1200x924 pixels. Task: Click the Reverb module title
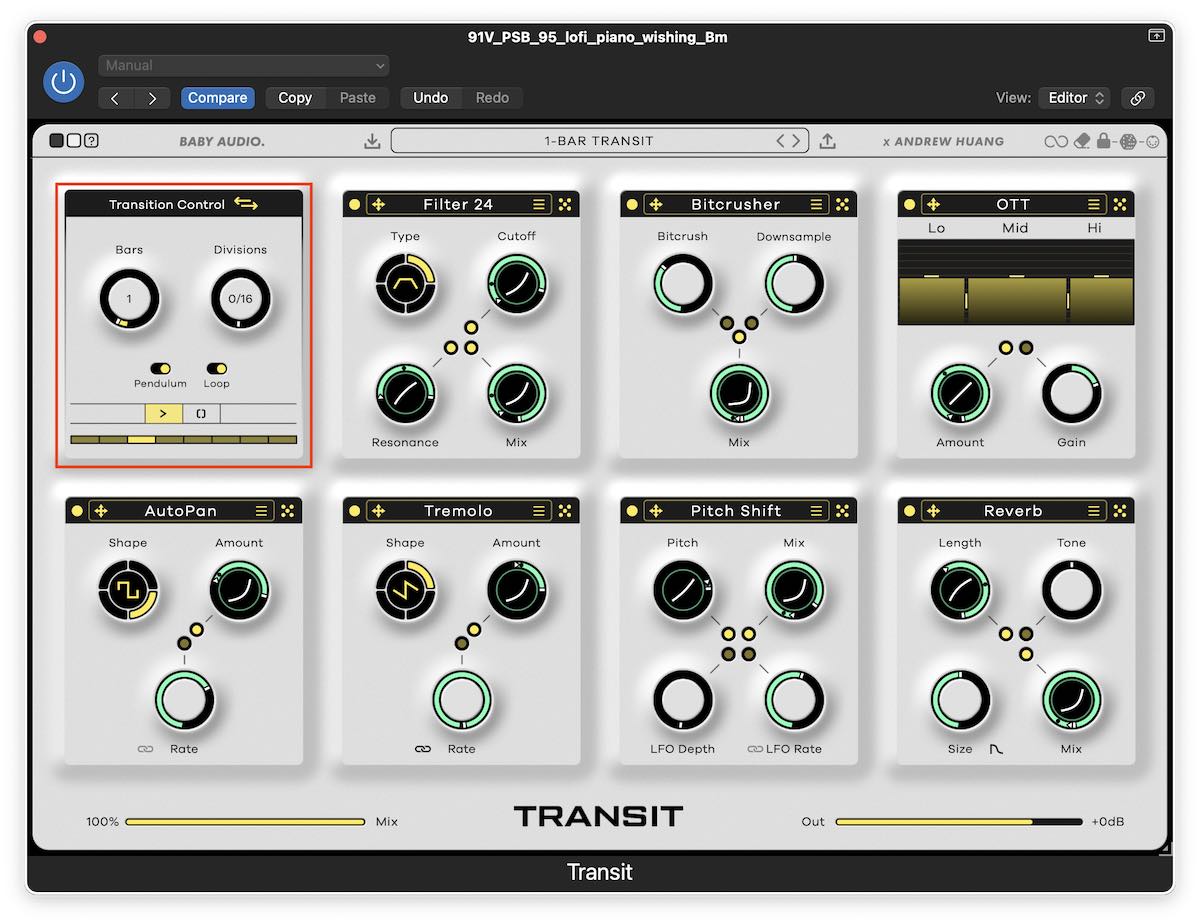pyautogui.click(x=1013, y=511)
